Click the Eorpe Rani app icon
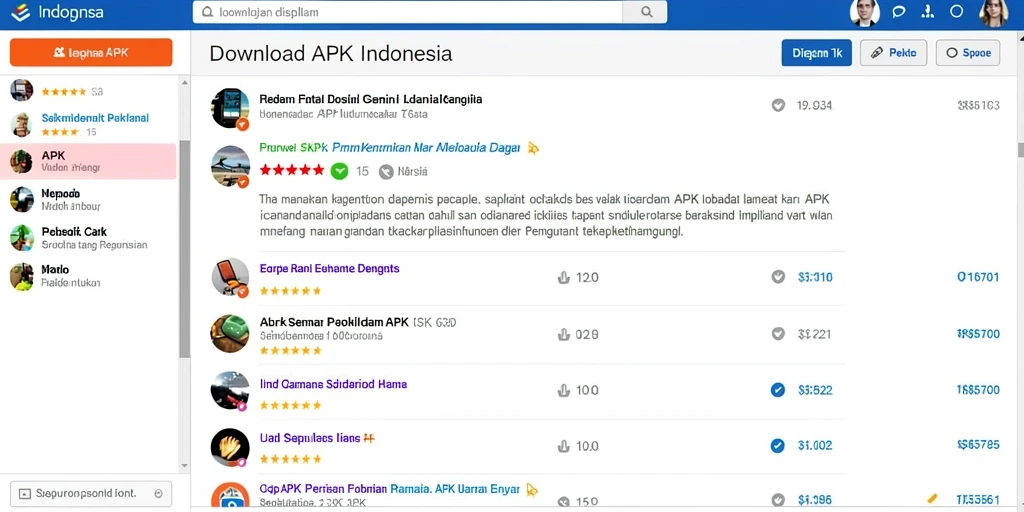 point(230,277)
